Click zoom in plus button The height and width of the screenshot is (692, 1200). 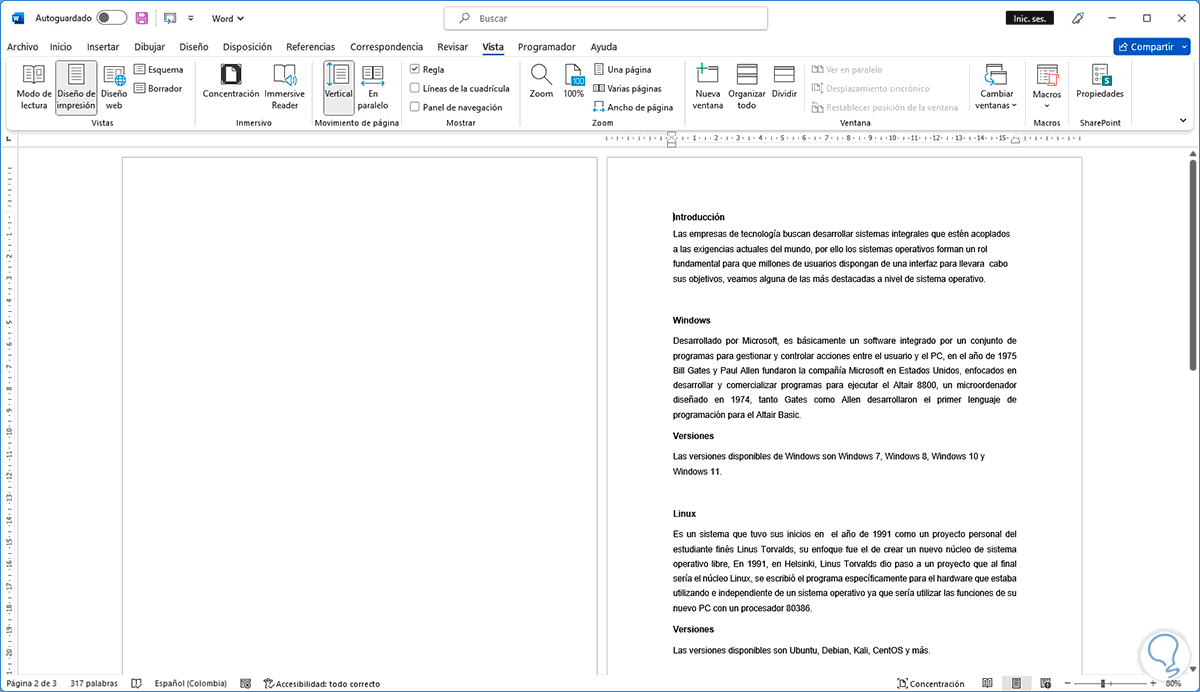tap(1151, 684)
